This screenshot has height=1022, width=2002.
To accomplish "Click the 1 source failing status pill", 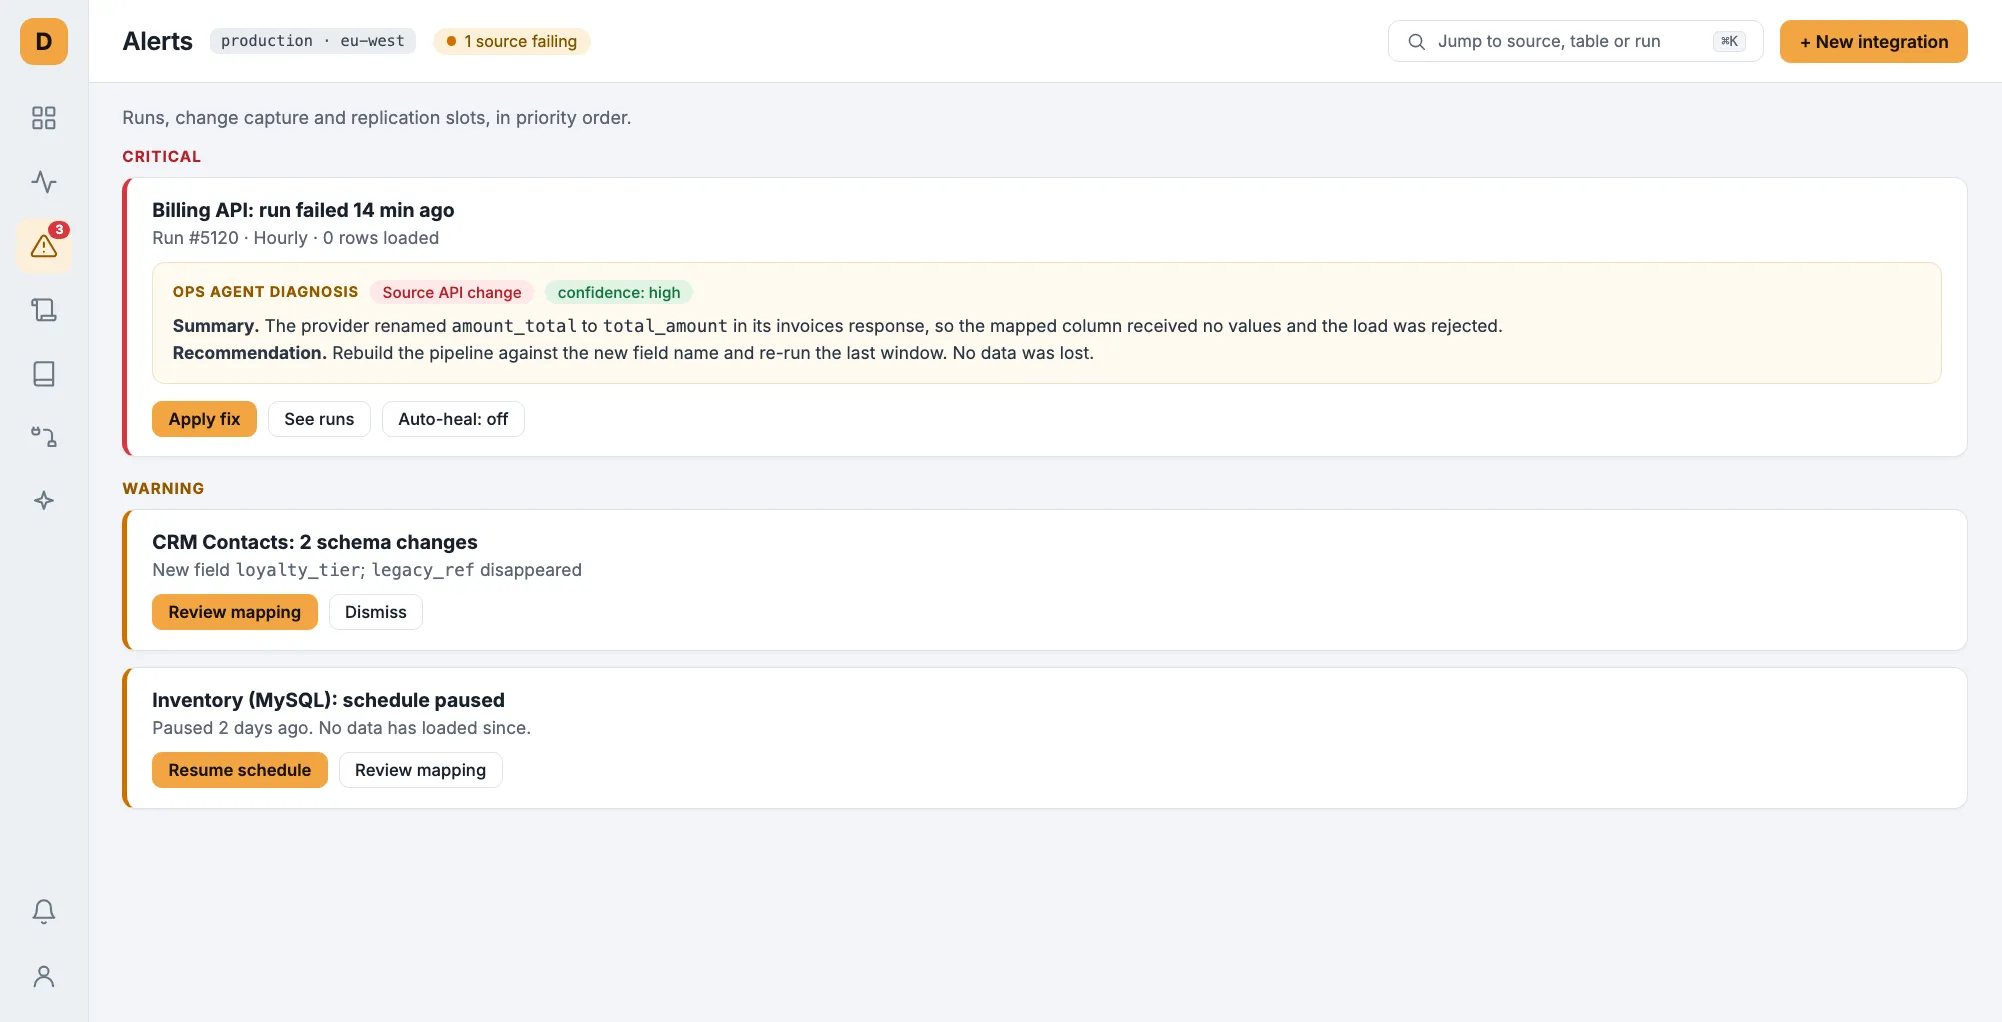I will point(511,41).
